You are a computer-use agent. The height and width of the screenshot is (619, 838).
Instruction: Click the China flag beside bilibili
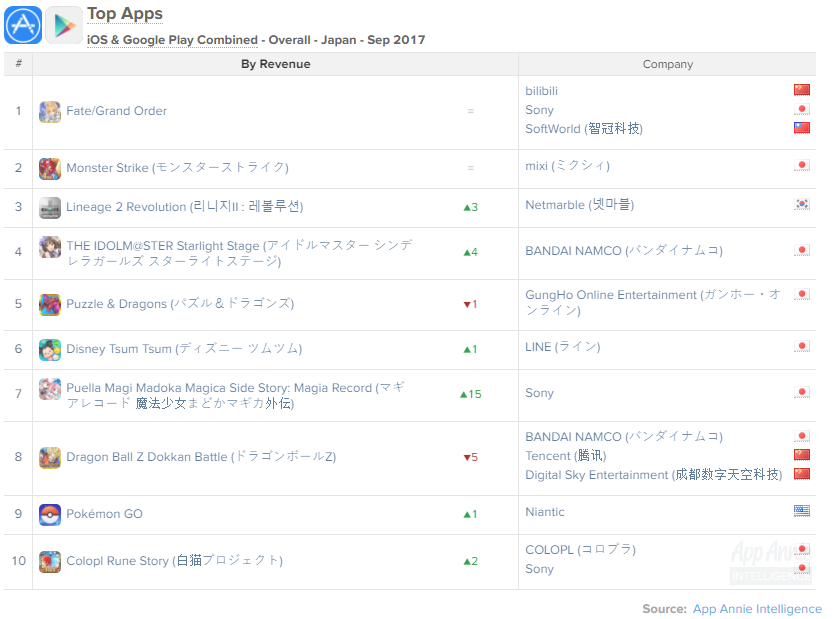(x=802, y=90)
